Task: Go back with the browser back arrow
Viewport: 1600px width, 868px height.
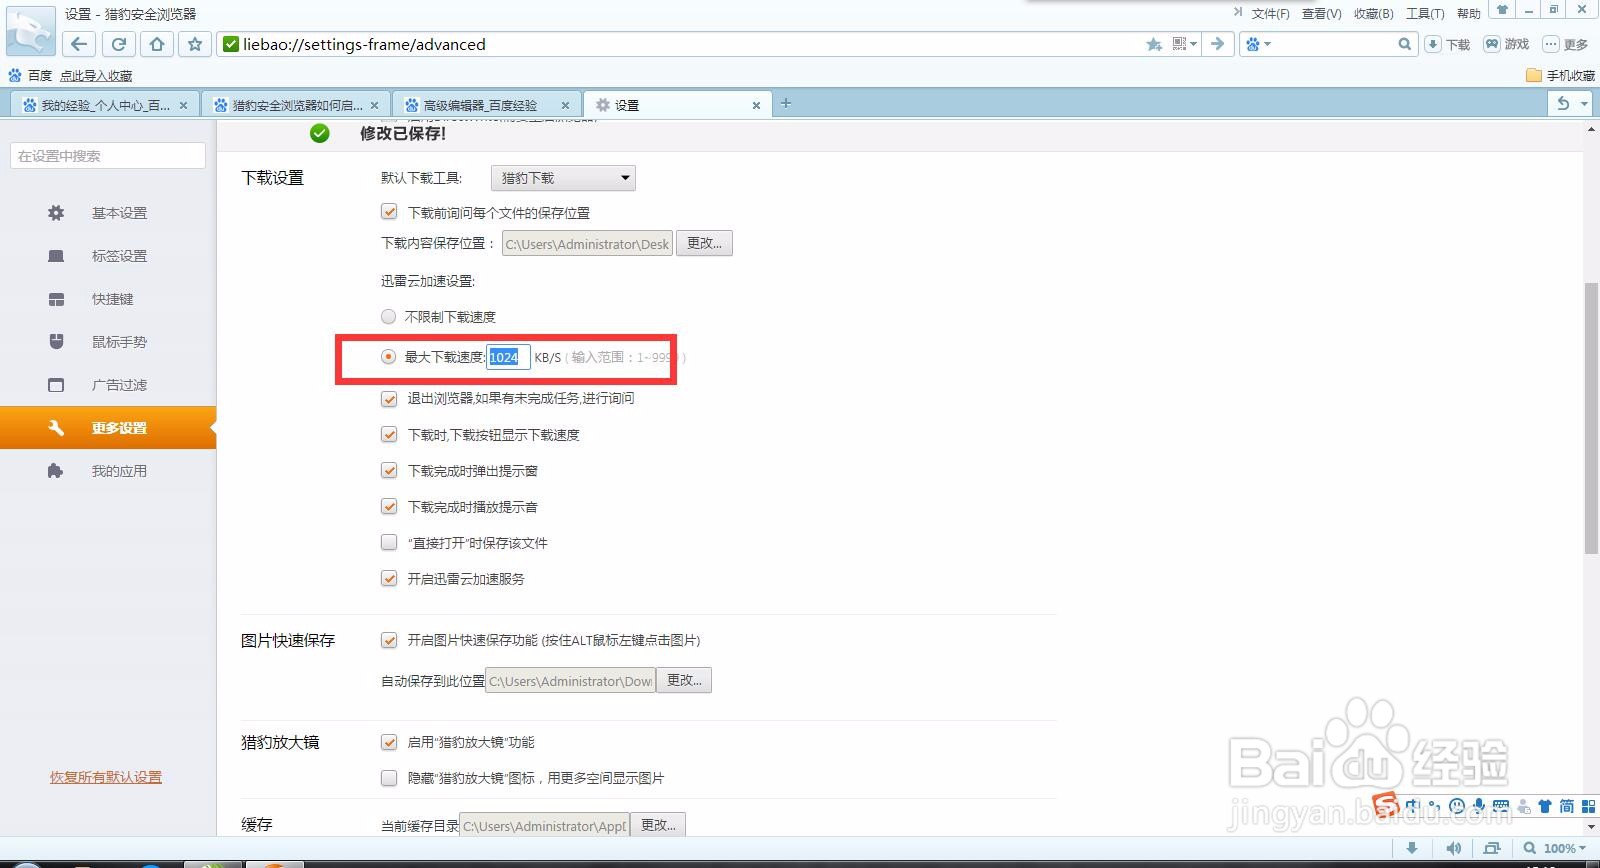Action: (79, 44)
